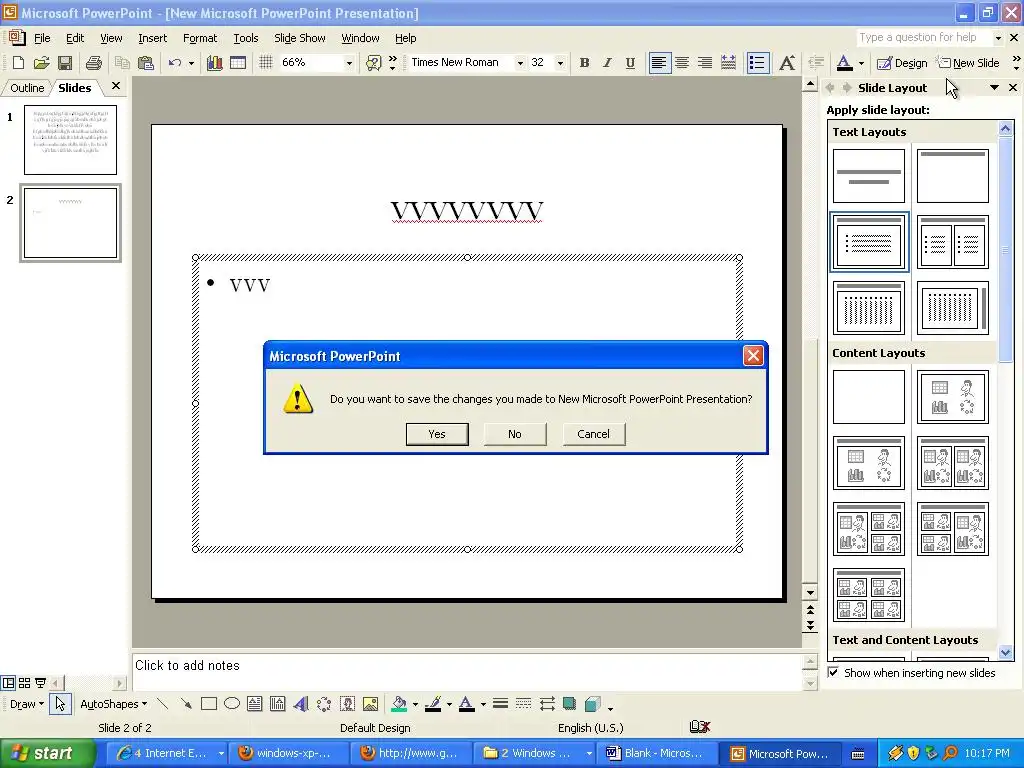1024x768 pixels.
Task: Toggle Bold formatting
Action: click(584, 63)
